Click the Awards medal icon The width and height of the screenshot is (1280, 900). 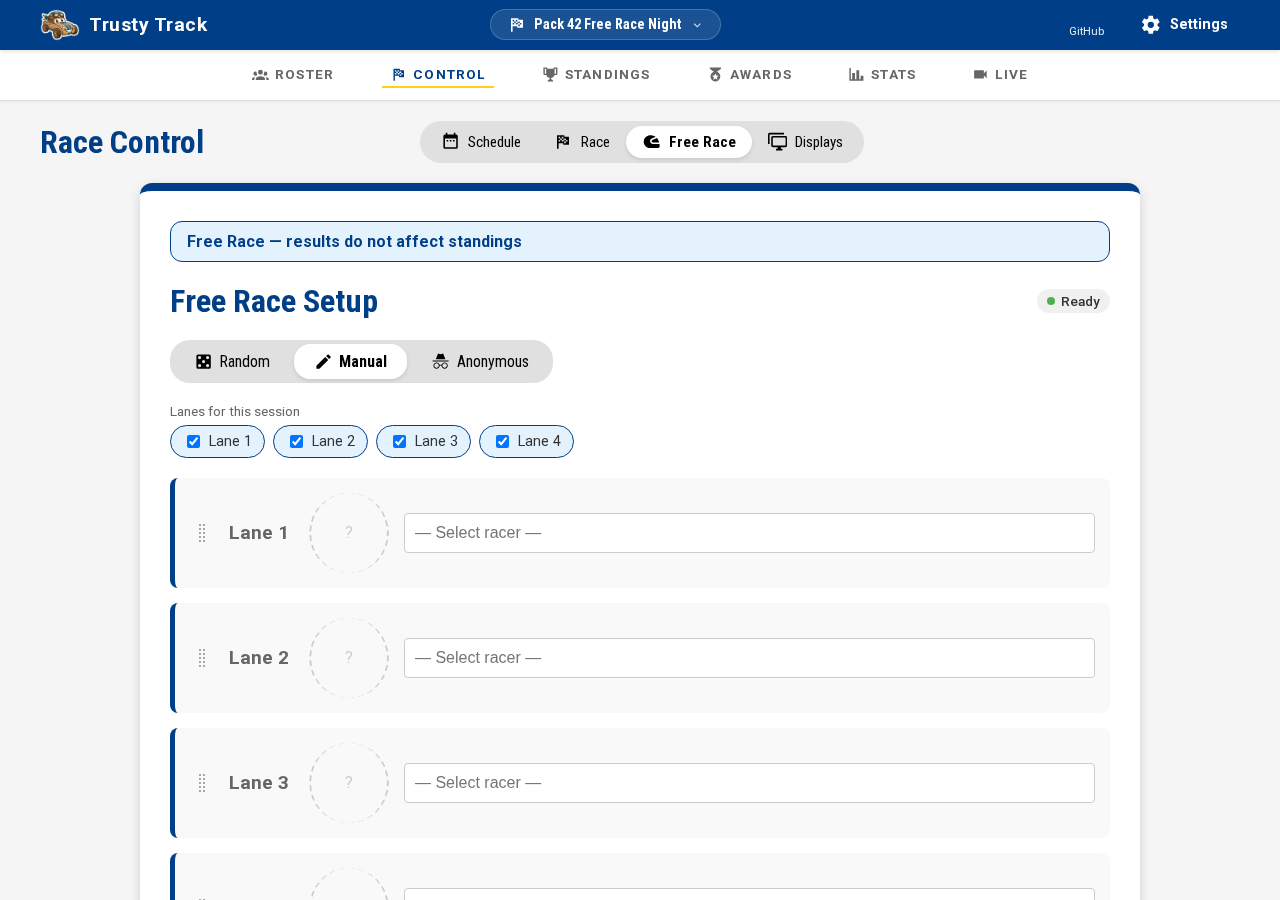click(715, 75)
